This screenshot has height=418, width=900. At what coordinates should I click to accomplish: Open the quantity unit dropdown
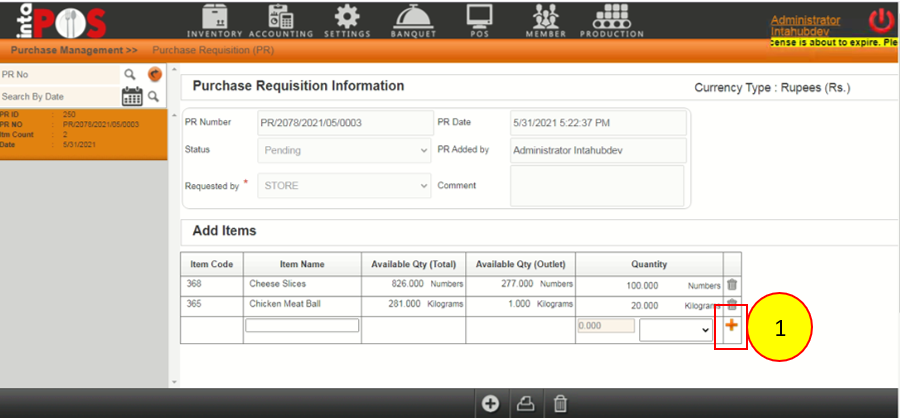tap(677, 329)
